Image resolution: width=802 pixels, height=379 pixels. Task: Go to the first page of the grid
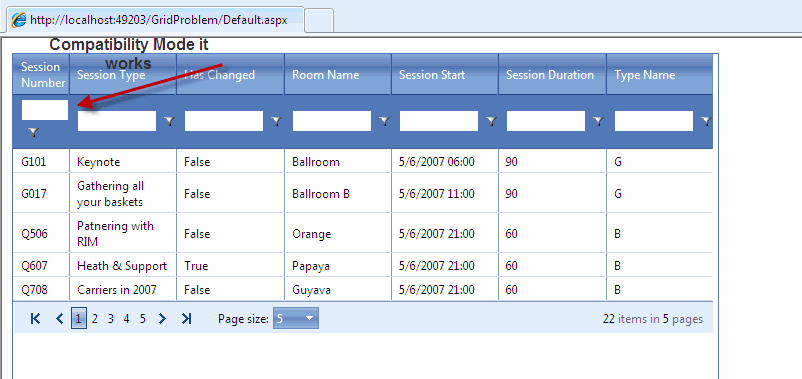point(35,319)
